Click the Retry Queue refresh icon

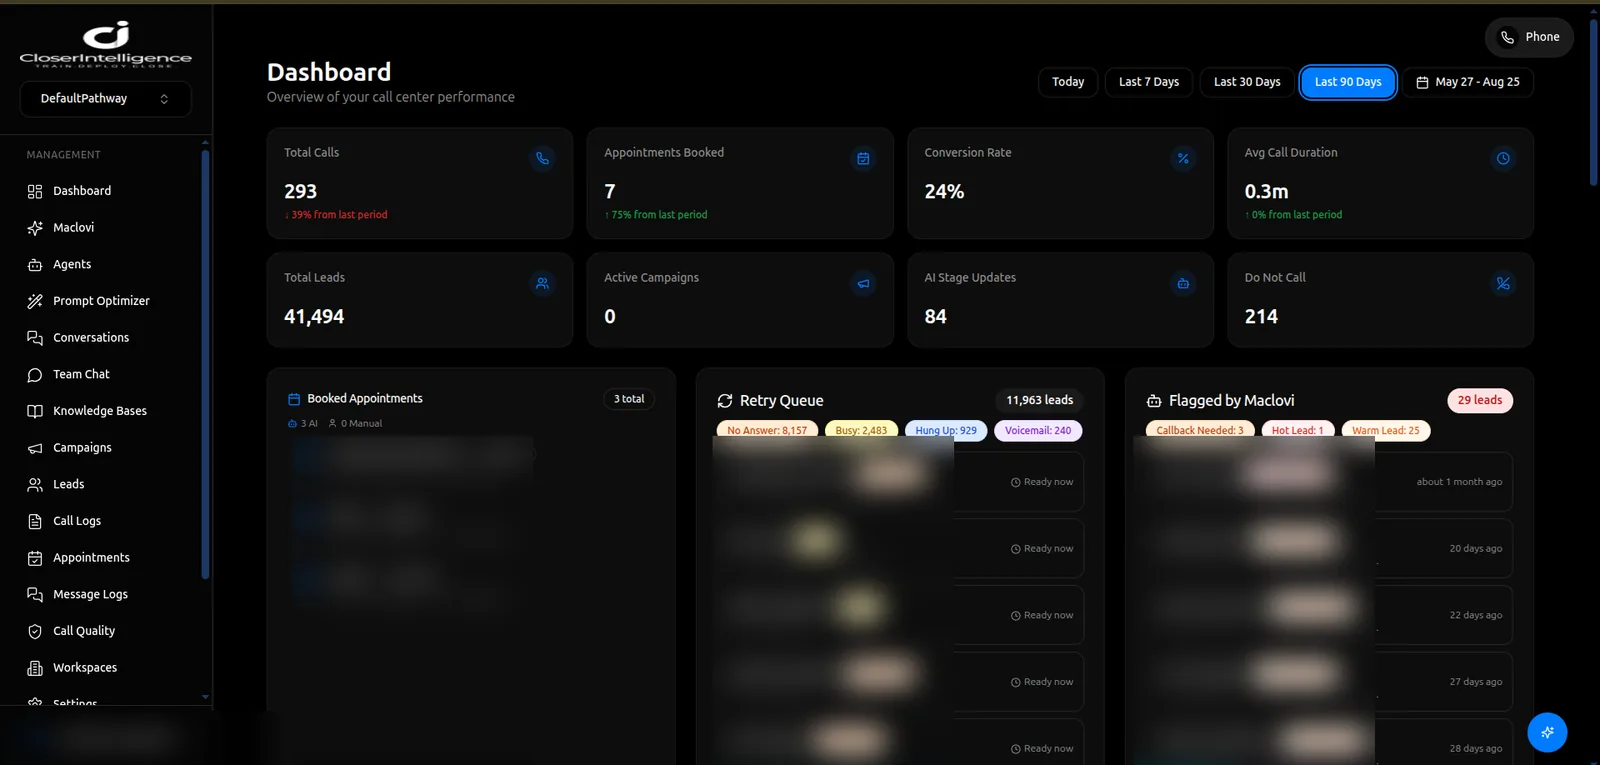[x=725, y=401]
